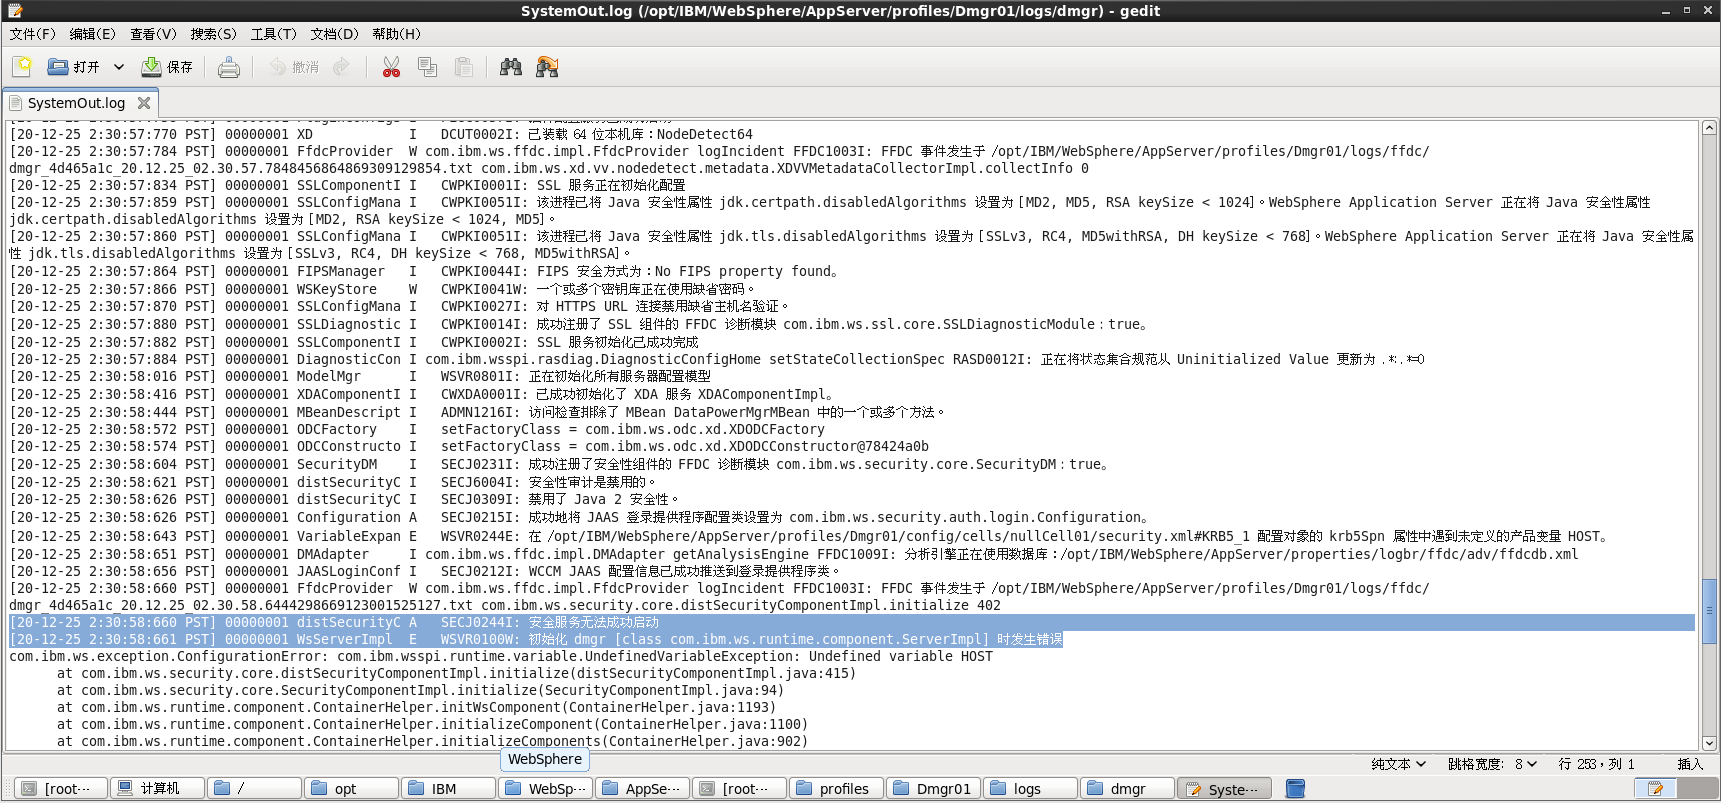Switch to 计算机 window in taskbar
1721x803 pixels.
157,789
